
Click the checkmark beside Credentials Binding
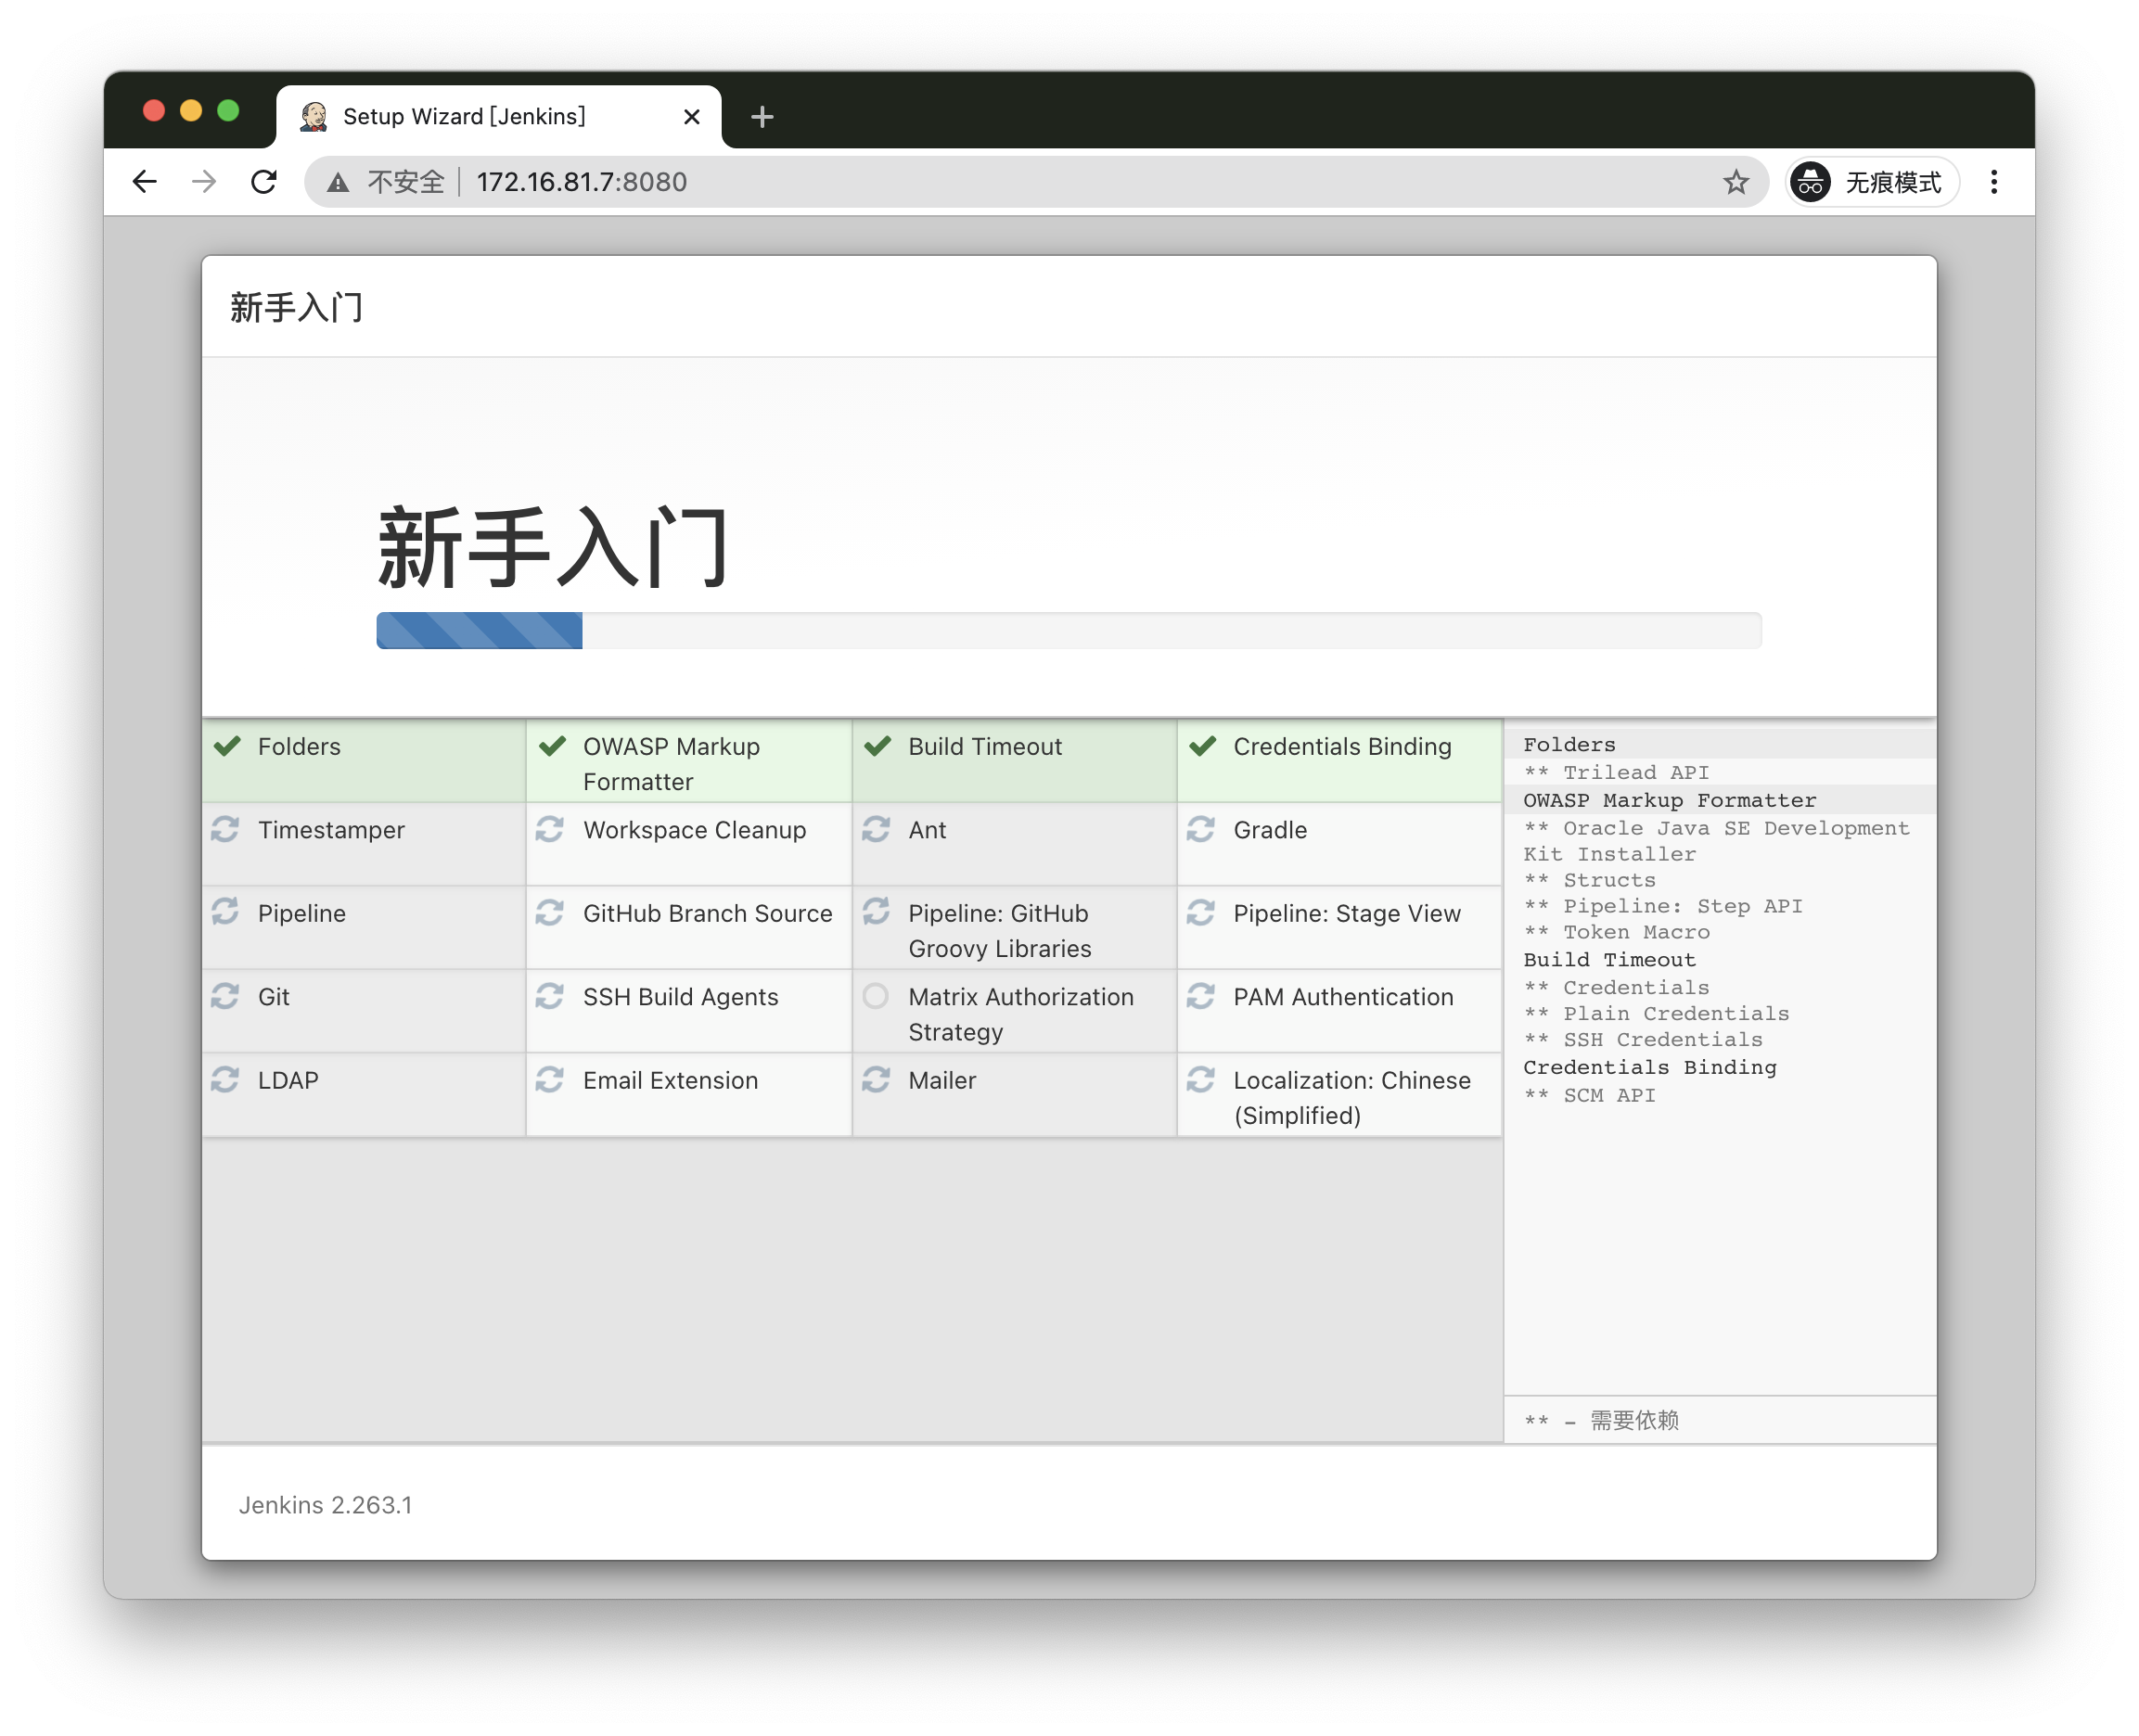(1202, 746)
